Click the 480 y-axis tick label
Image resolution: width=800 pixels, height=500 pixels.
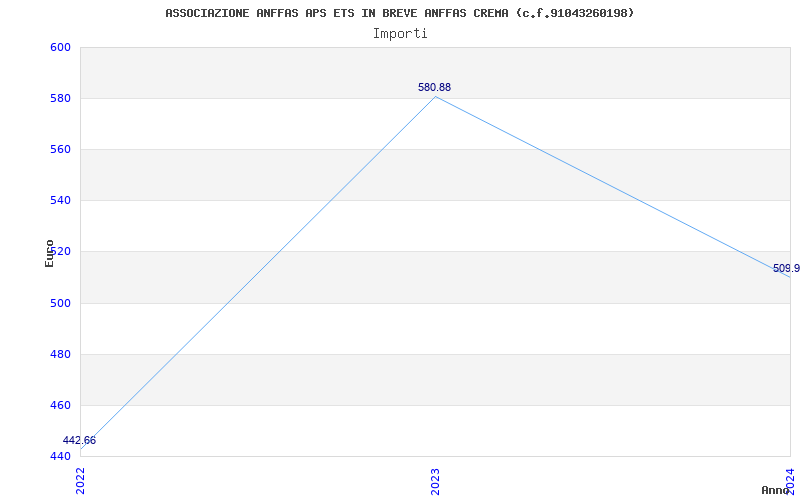tap(60, 354)
